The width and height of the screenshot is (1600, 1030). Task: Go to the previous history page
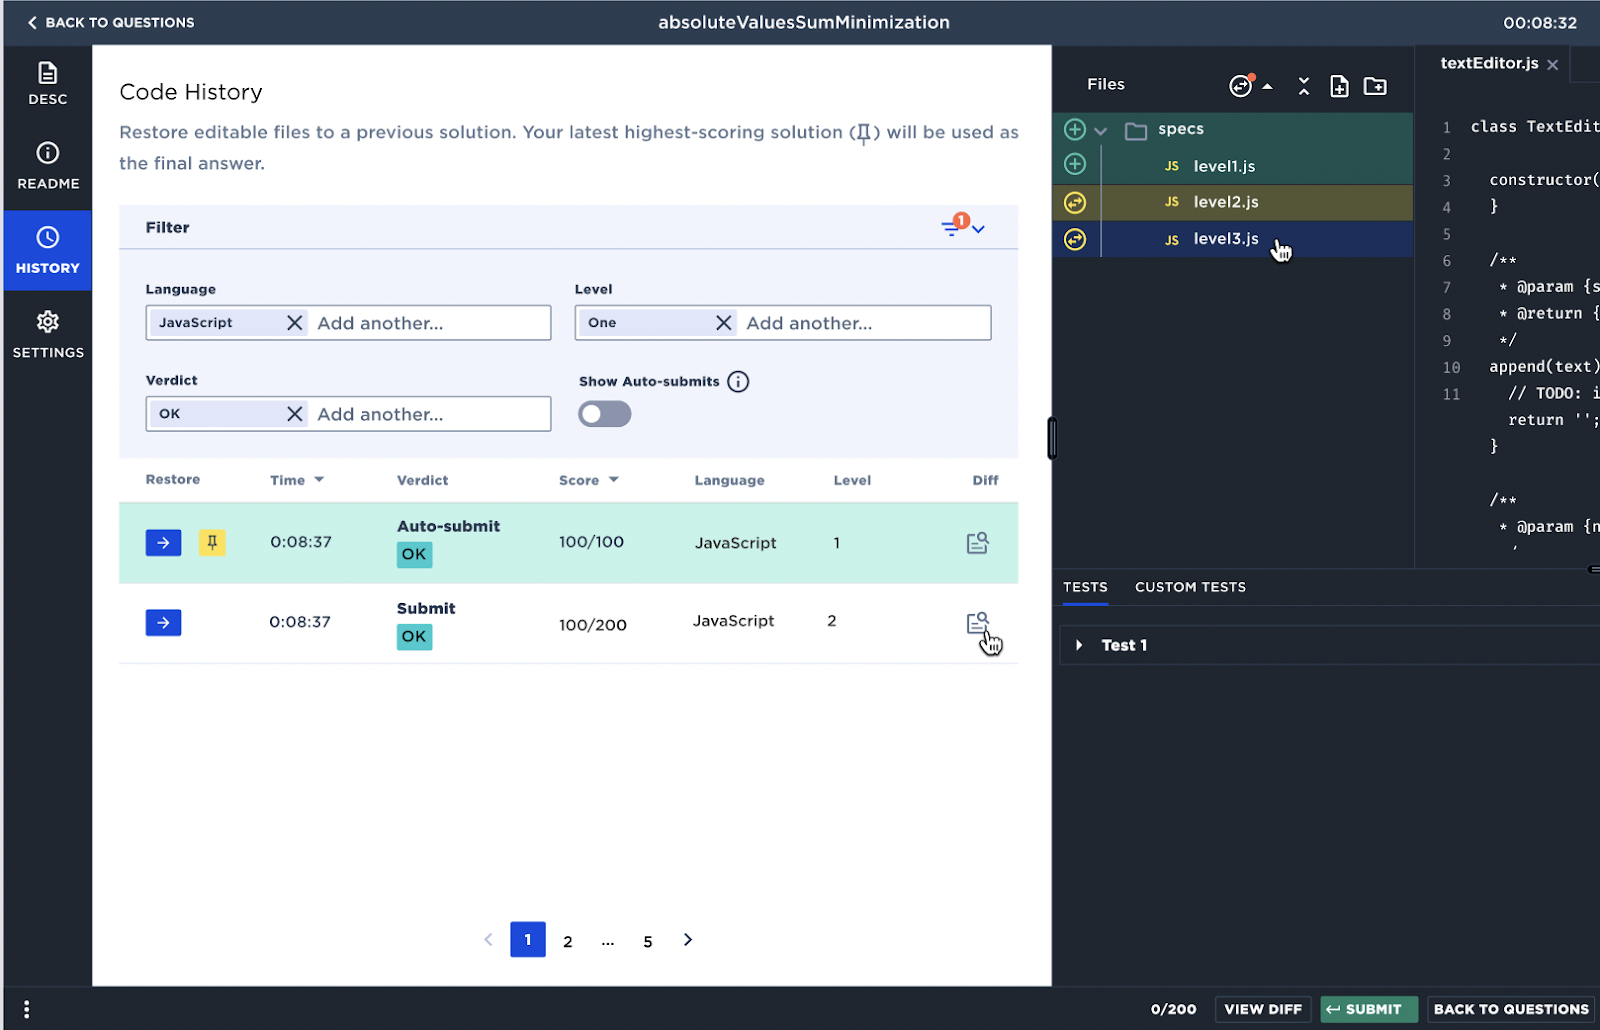(488, 940)
